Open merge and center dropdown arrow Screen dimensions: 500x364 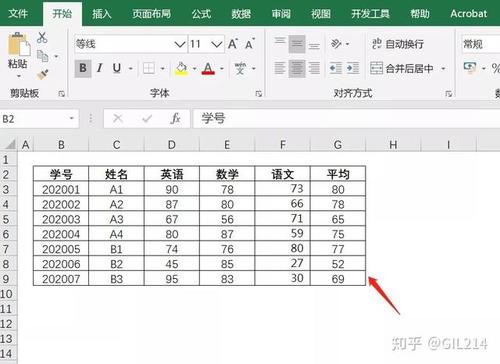[443, 69]
